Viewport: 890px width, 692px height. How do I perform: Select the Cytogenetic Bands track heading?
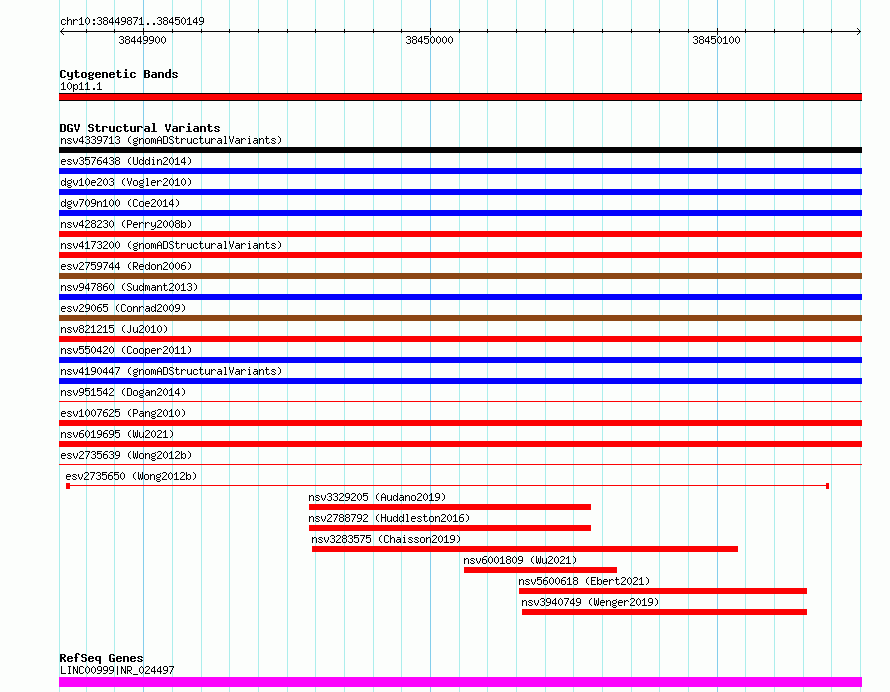pos(119,74)
